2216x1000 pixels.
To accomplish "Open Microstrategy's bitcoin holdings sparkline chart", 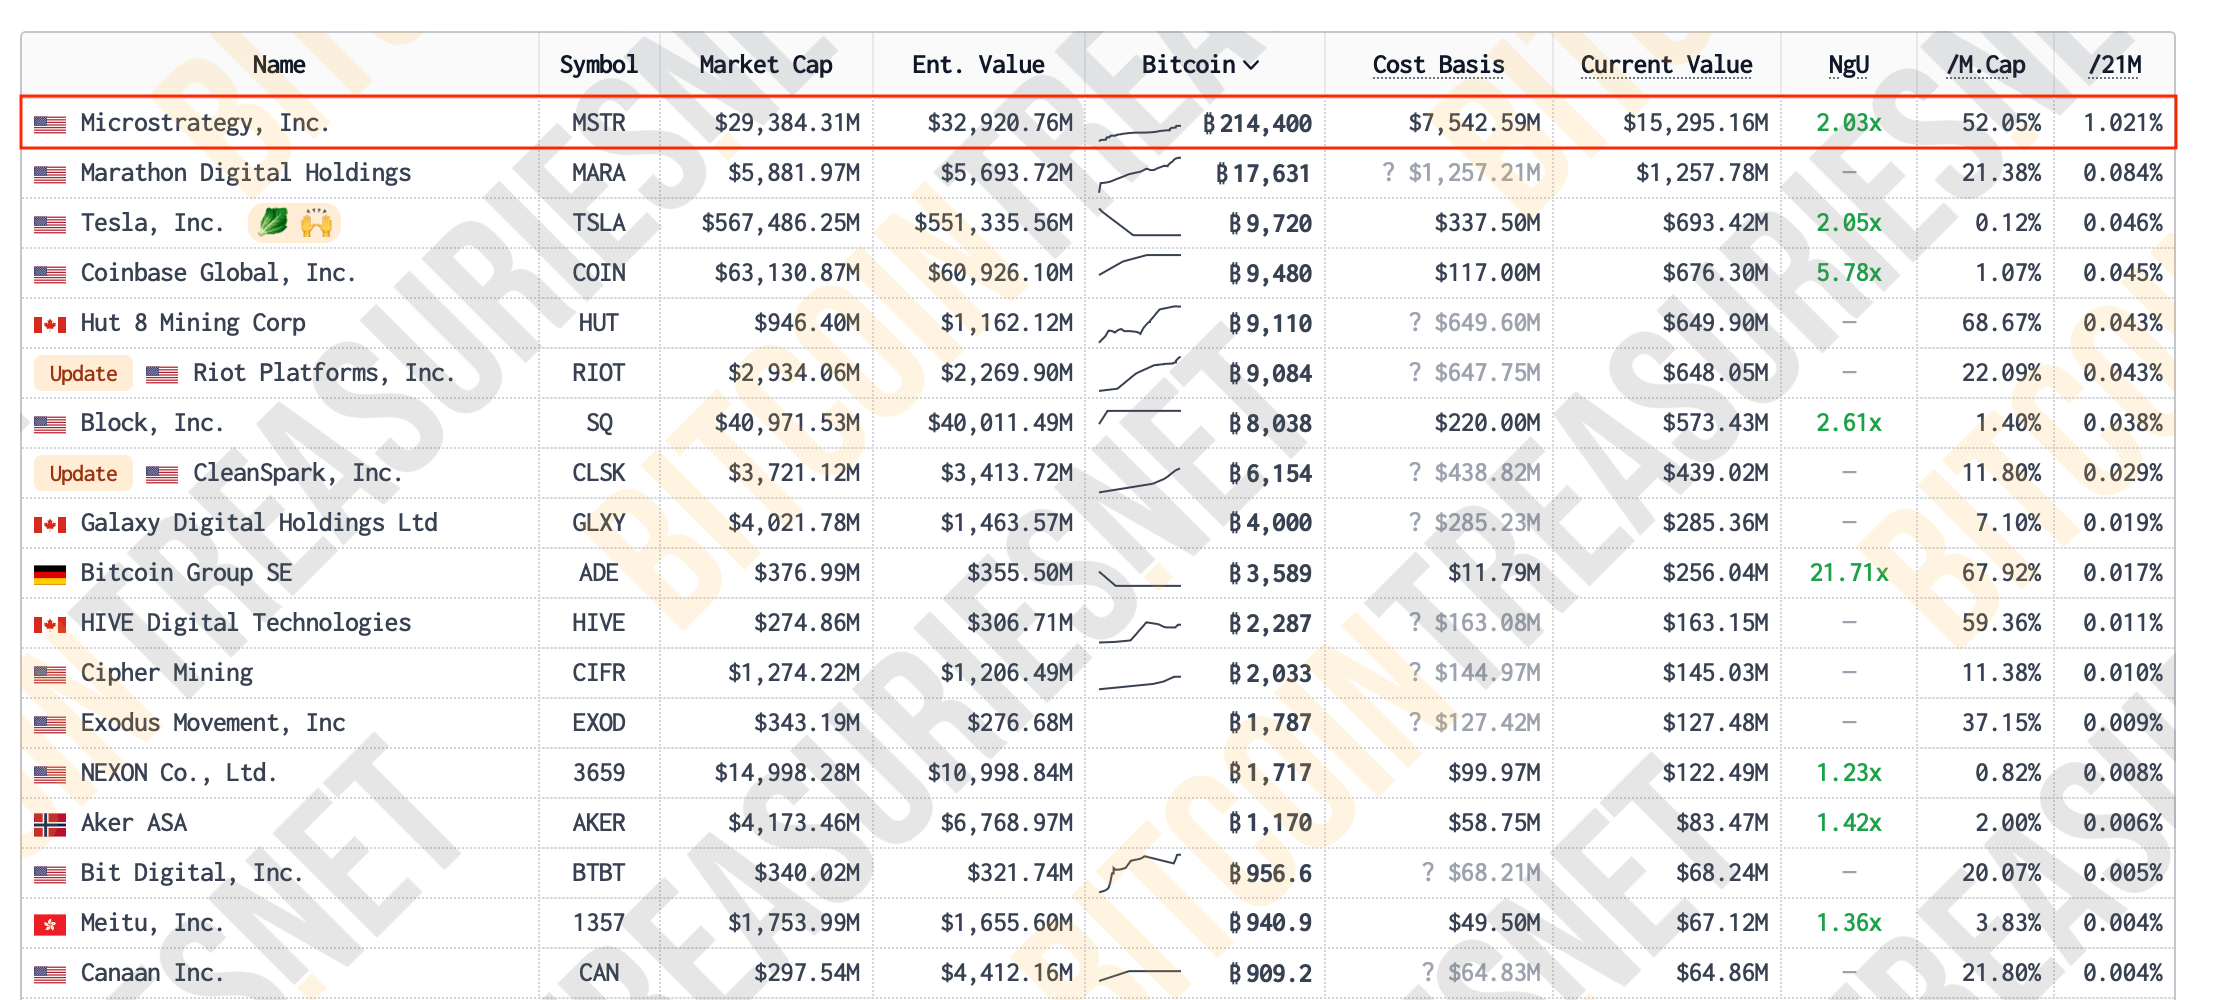I will click(x=1140, y=131).
